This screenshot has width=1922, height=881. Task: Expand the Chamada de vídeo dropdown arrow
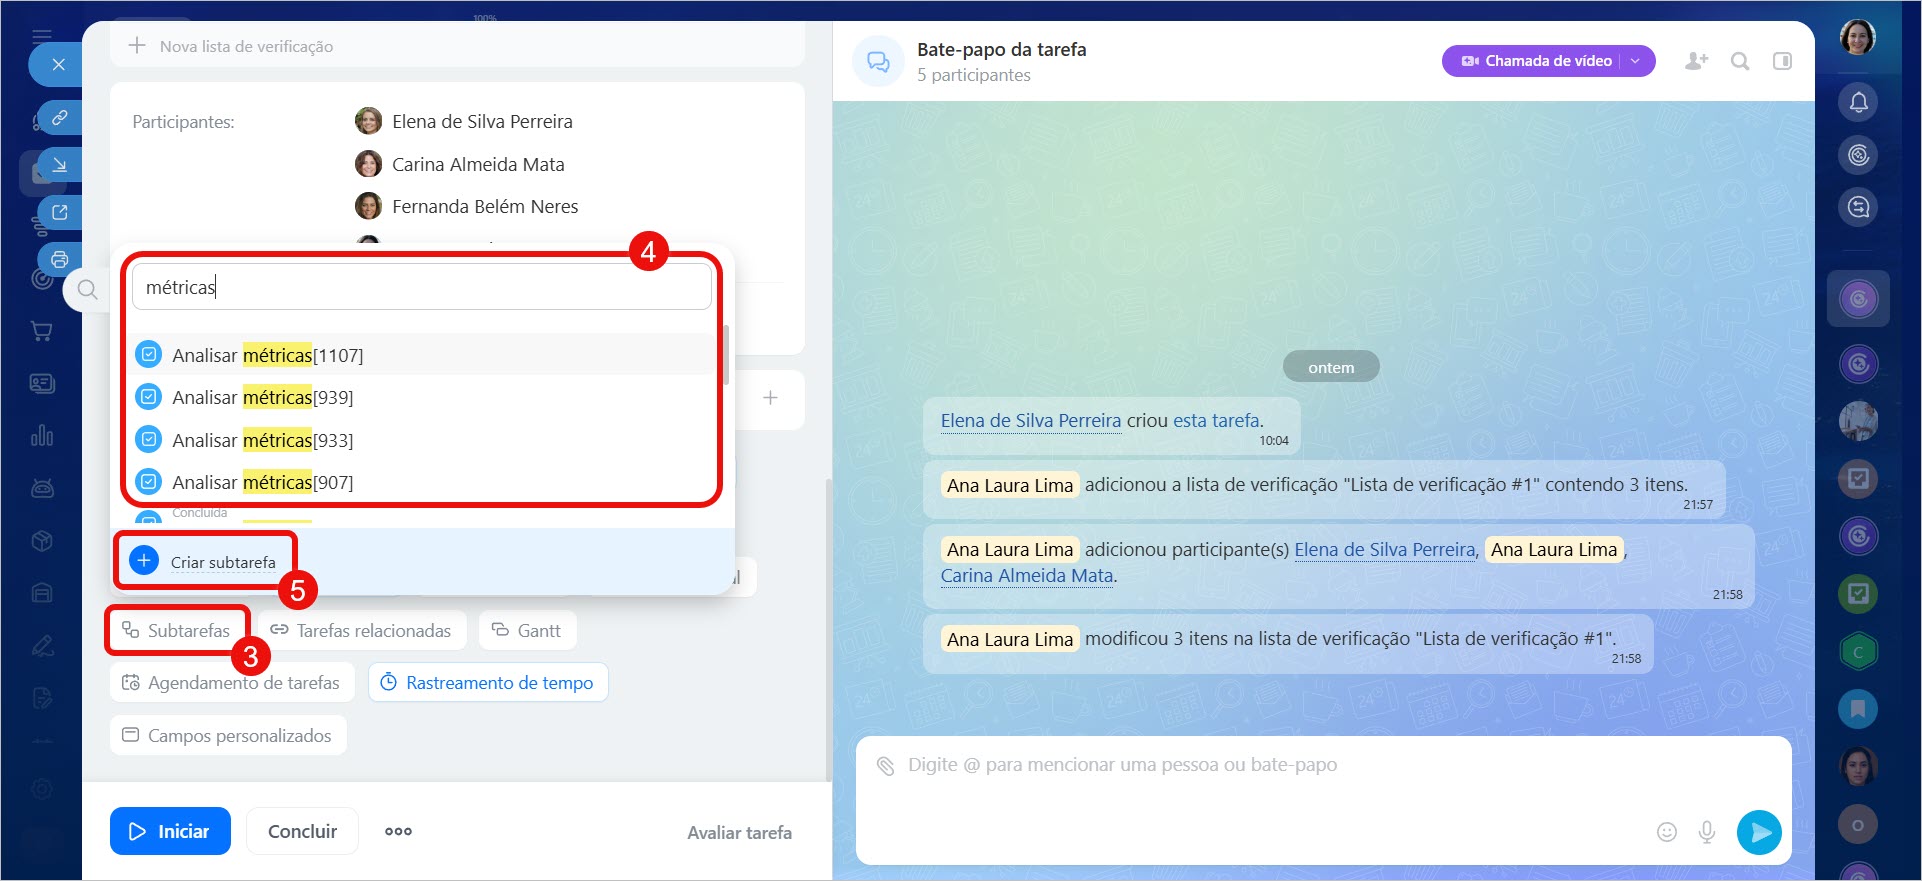(1636, 61)
